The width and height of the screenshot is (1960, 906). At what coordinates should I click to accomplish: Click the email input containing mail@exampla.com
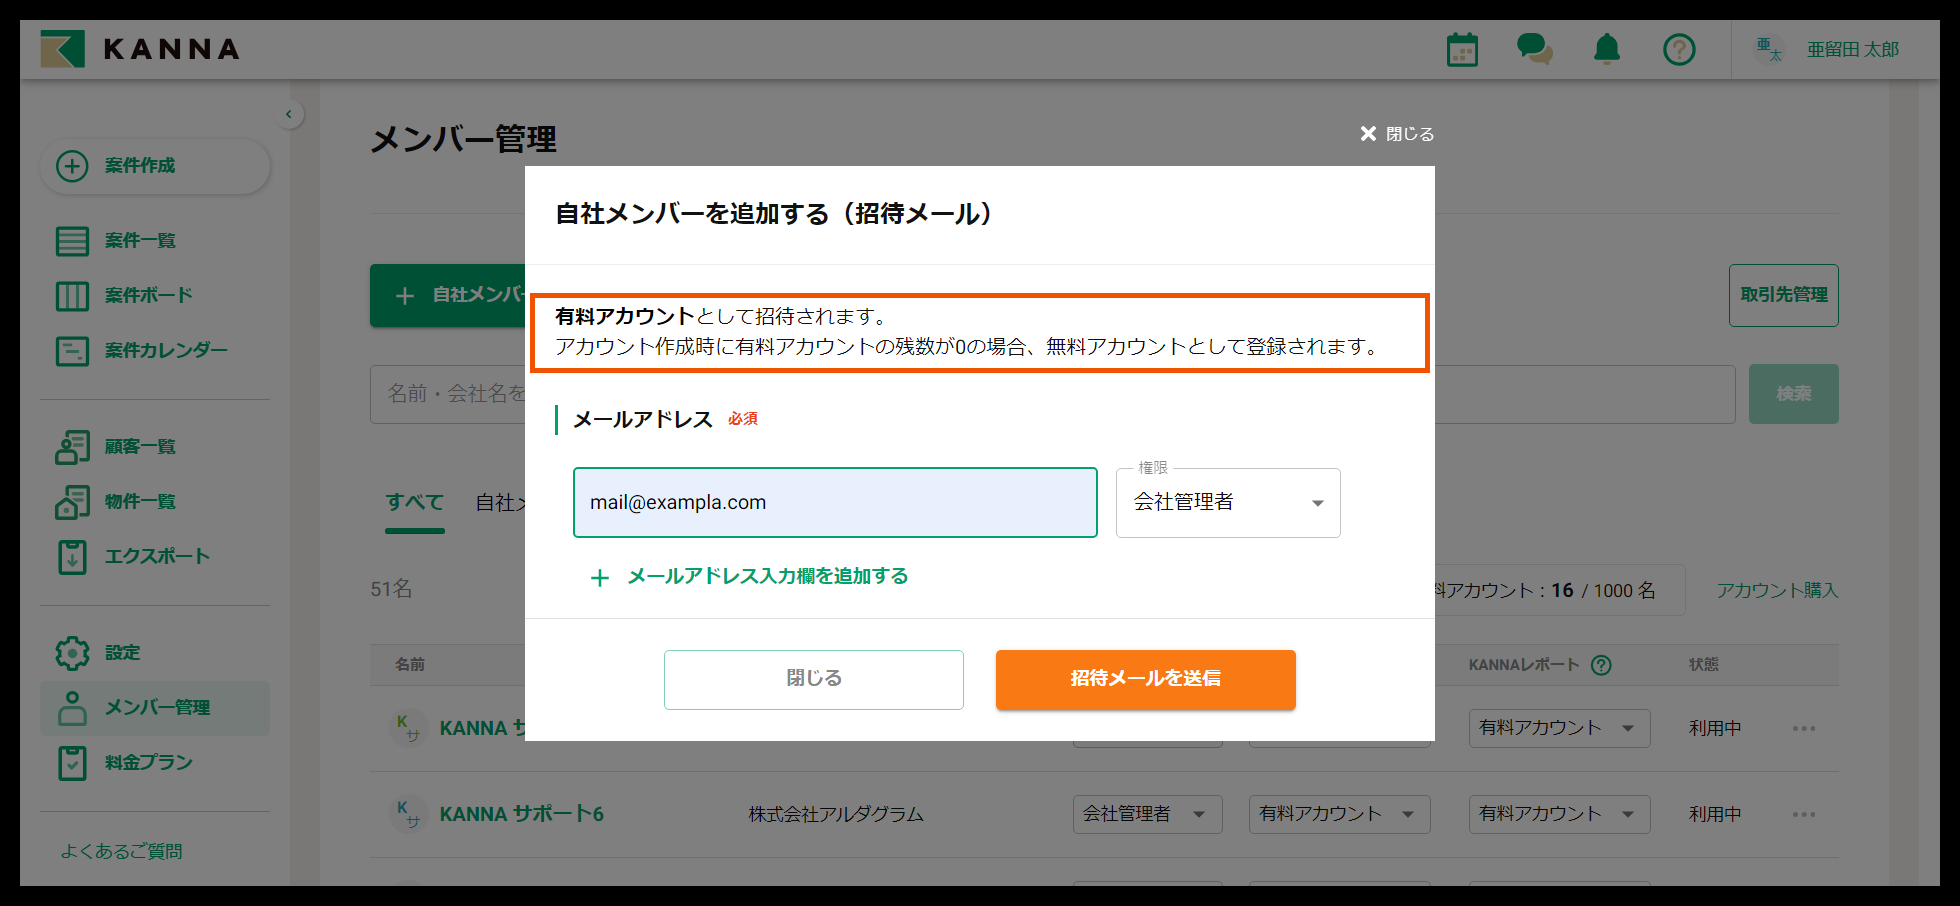click(835, 502)
